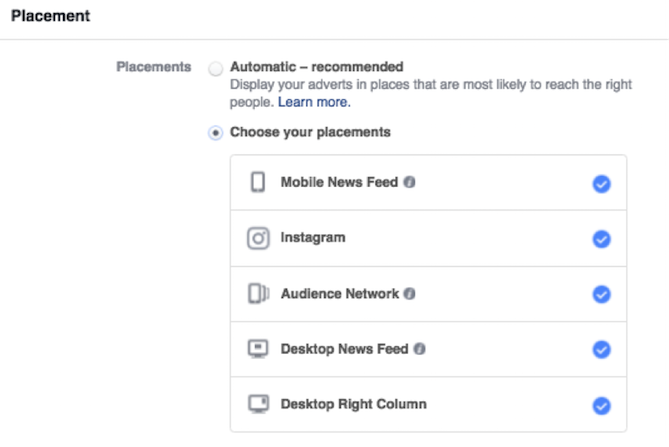This screenshot has width=669, height=447.
Task: Click the Desktop News Feed monitor icon
Action: [258, 349]
